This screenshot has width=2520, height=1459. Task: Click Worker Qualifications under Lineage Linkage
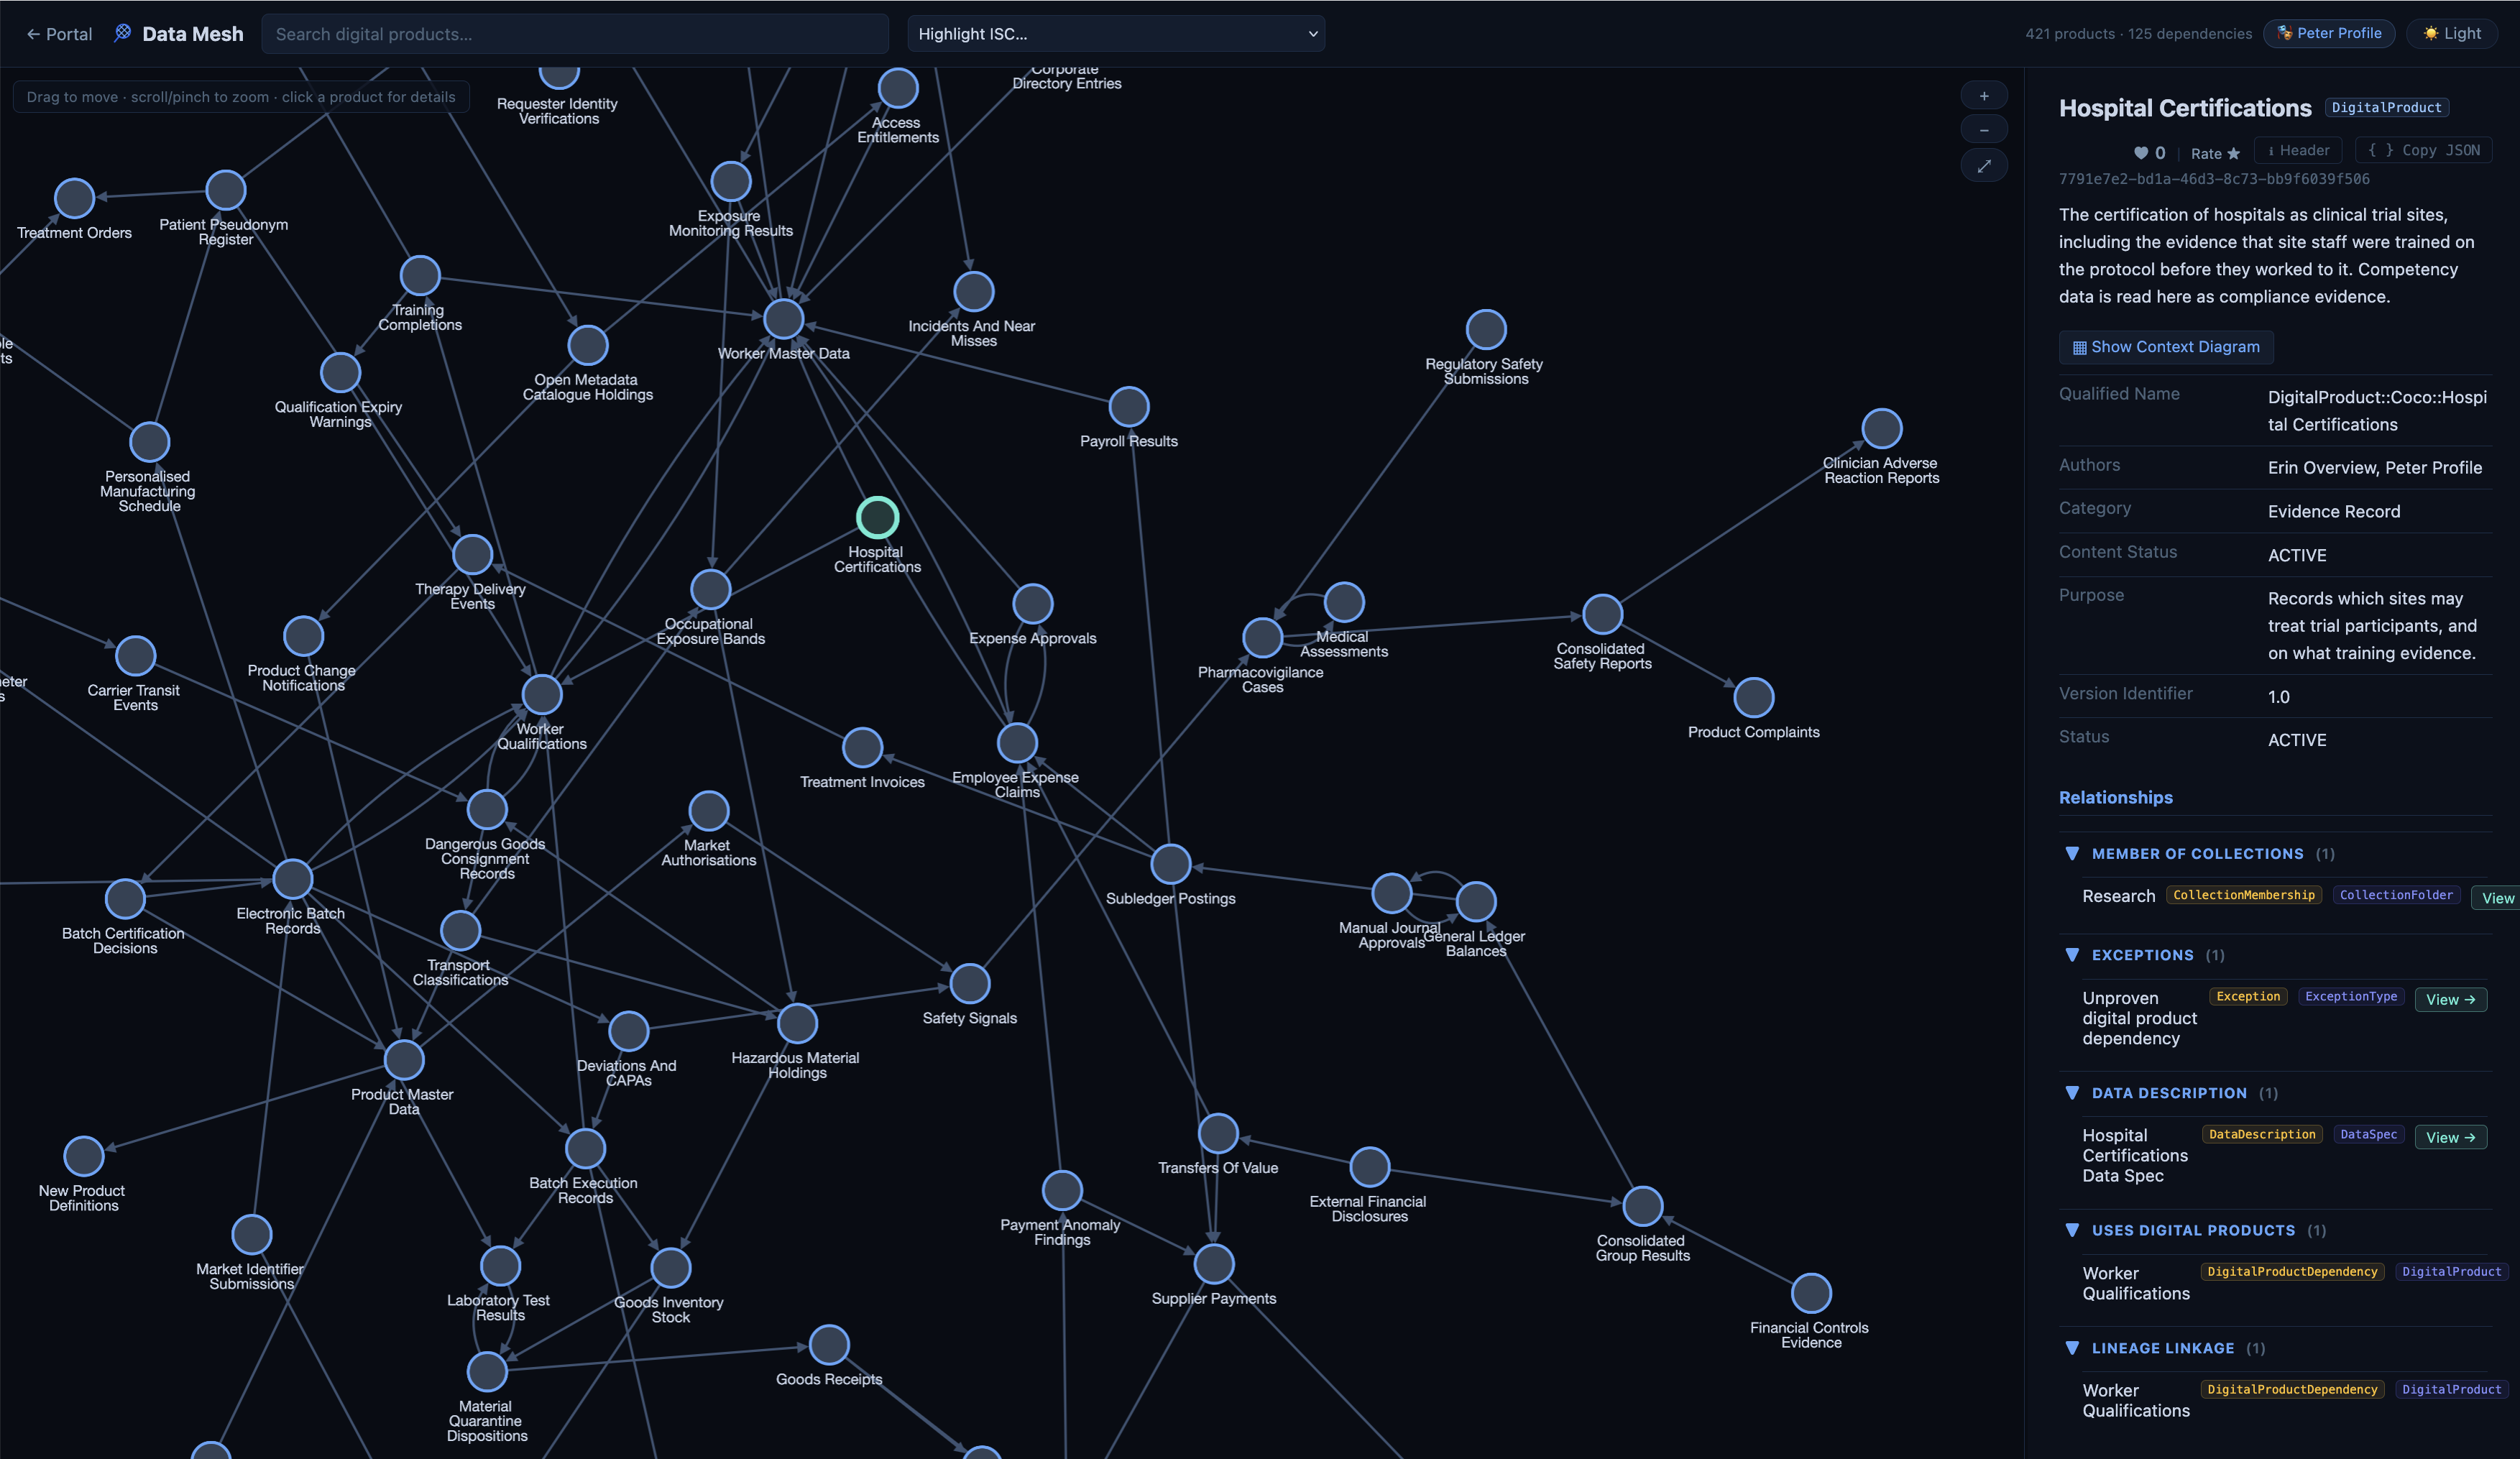pos(2135,1400)
